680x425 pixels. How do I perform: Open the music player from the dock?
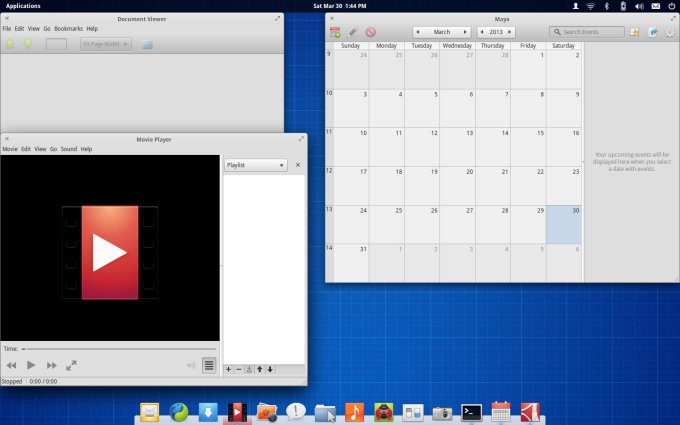point(354,412)
